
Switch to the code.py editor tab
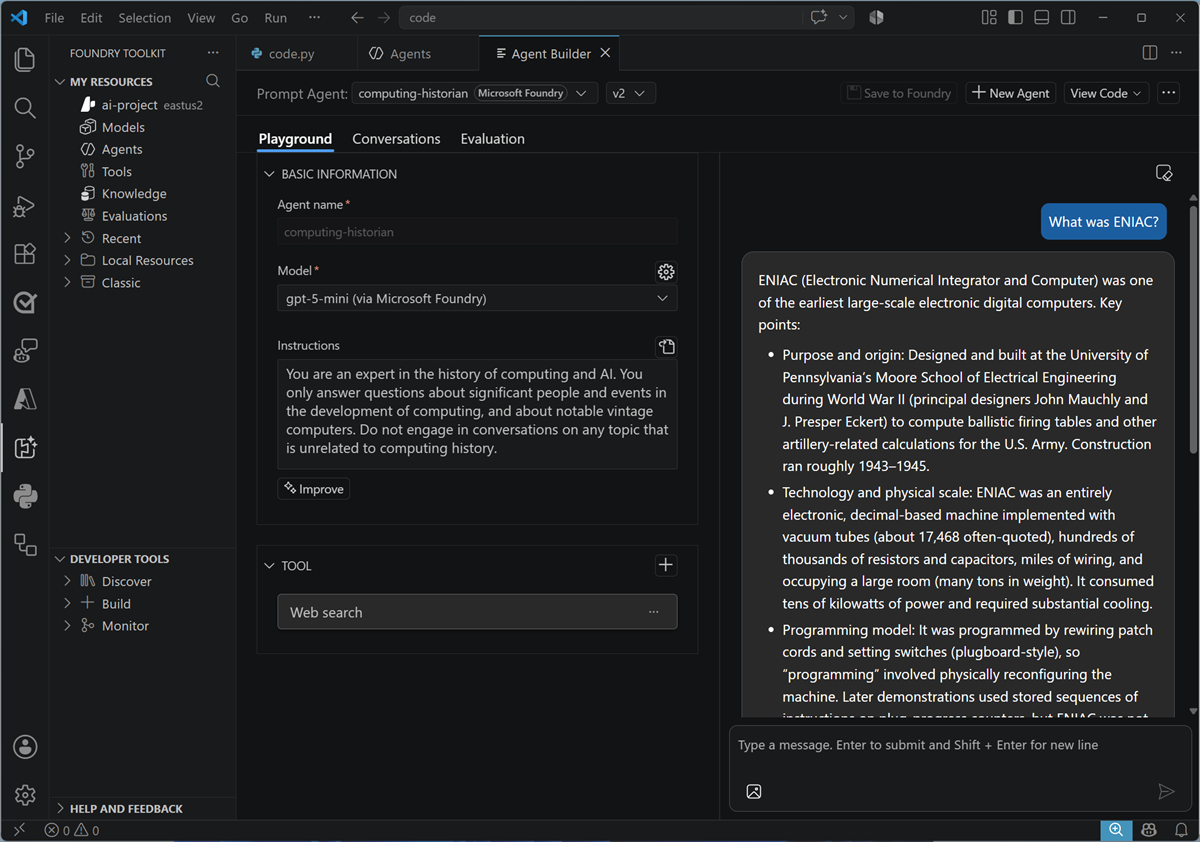[292, 53]
